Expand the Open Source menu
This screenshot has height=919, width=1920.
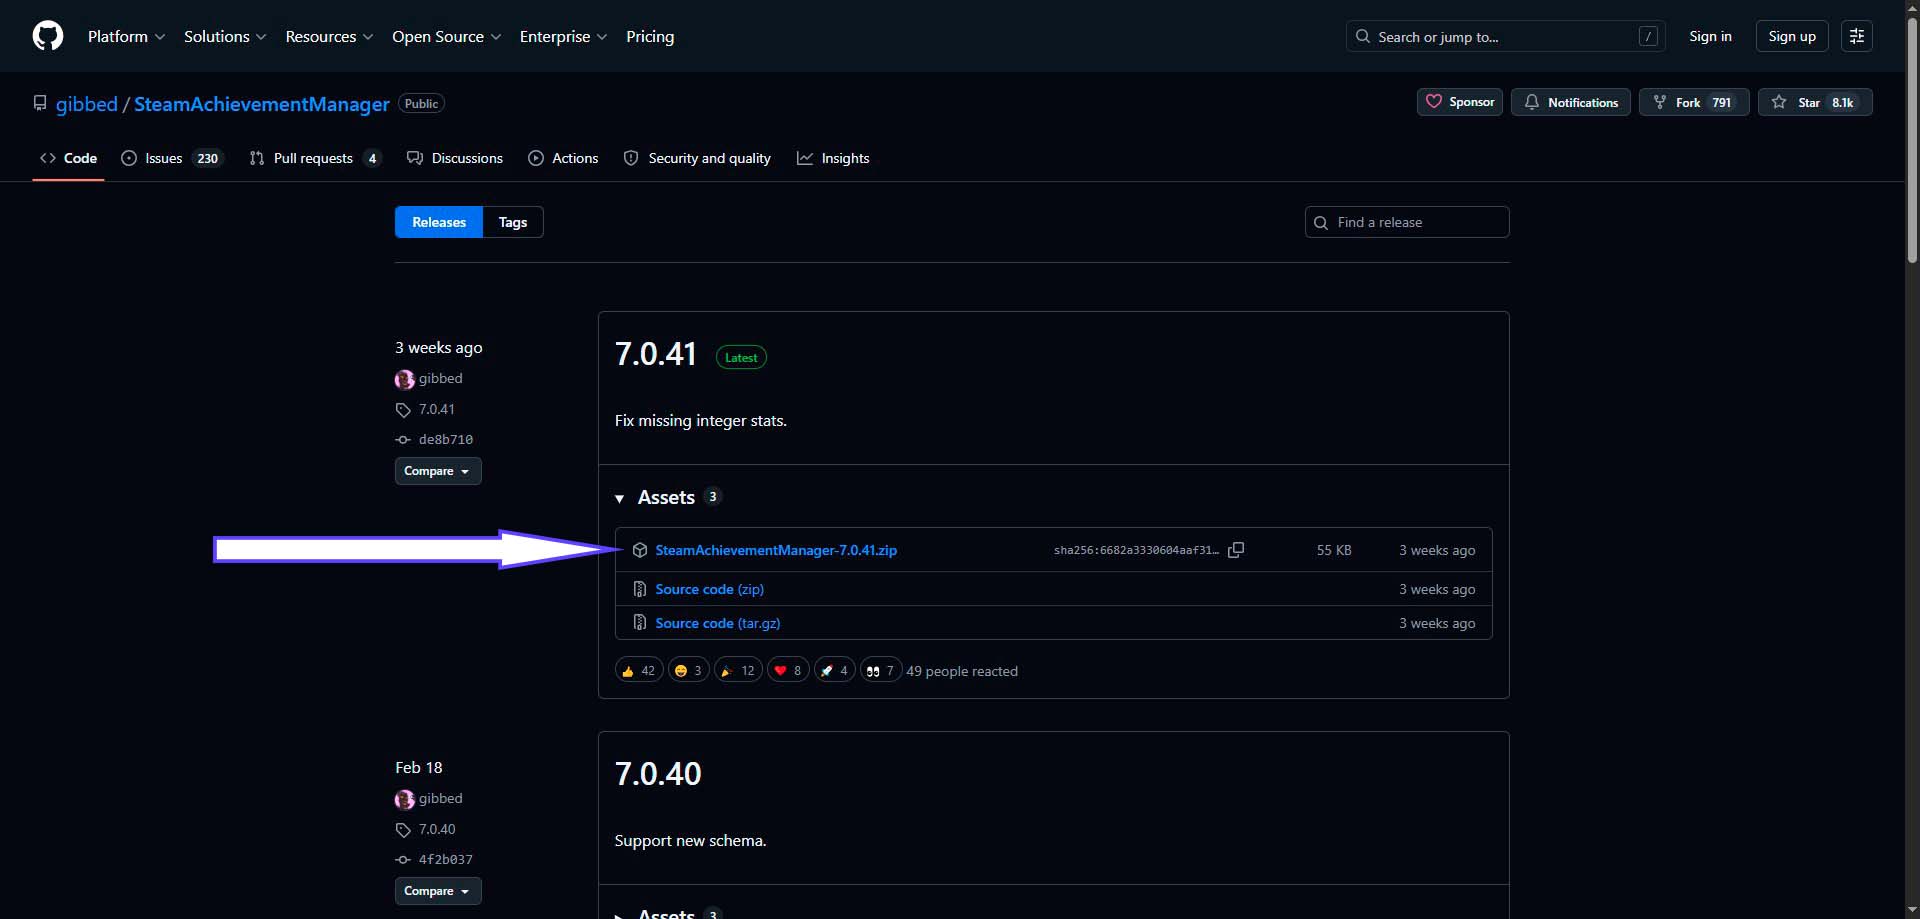click(x=446, y=36)
